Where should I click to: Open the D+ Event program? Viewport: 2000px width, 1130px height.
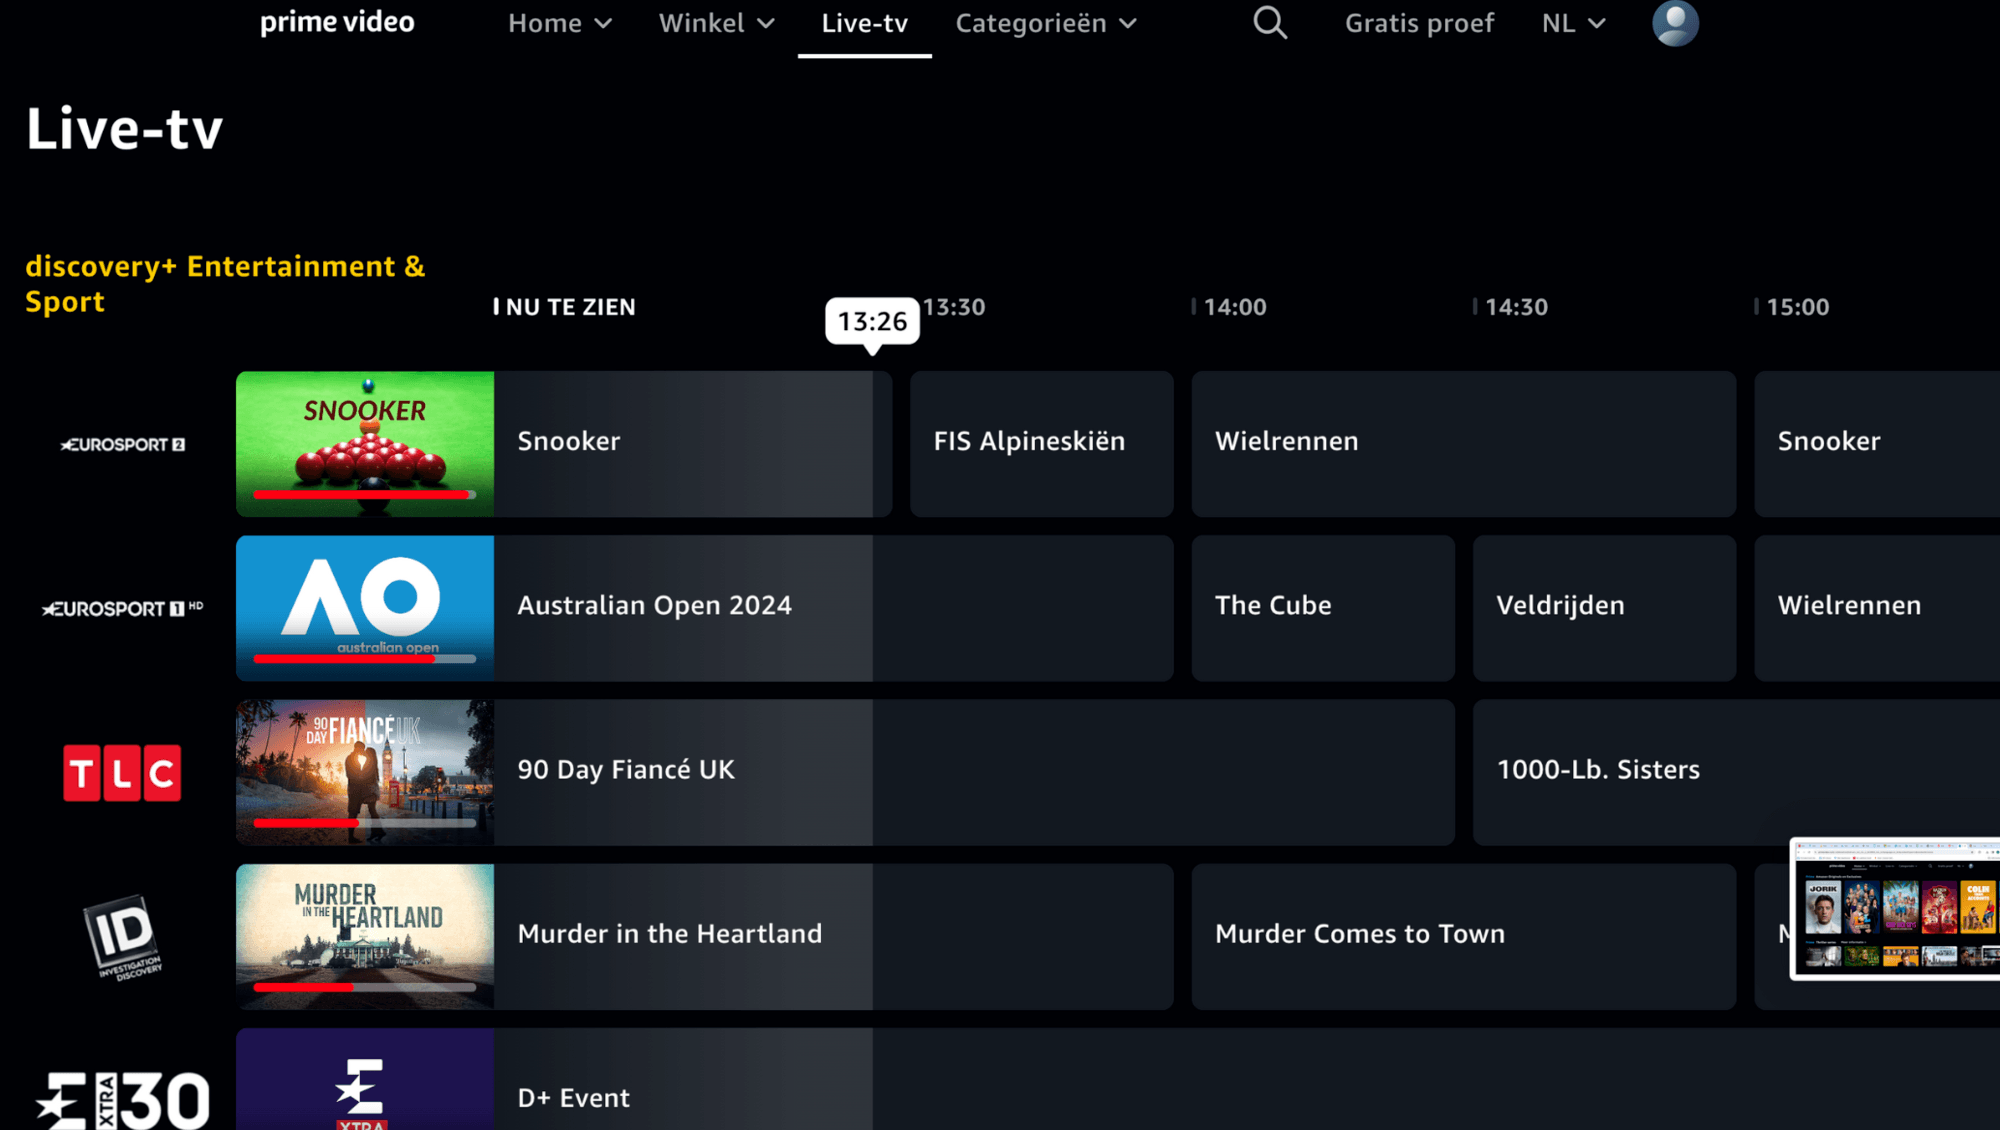pyautogui.click(x=1246, y=1080)
